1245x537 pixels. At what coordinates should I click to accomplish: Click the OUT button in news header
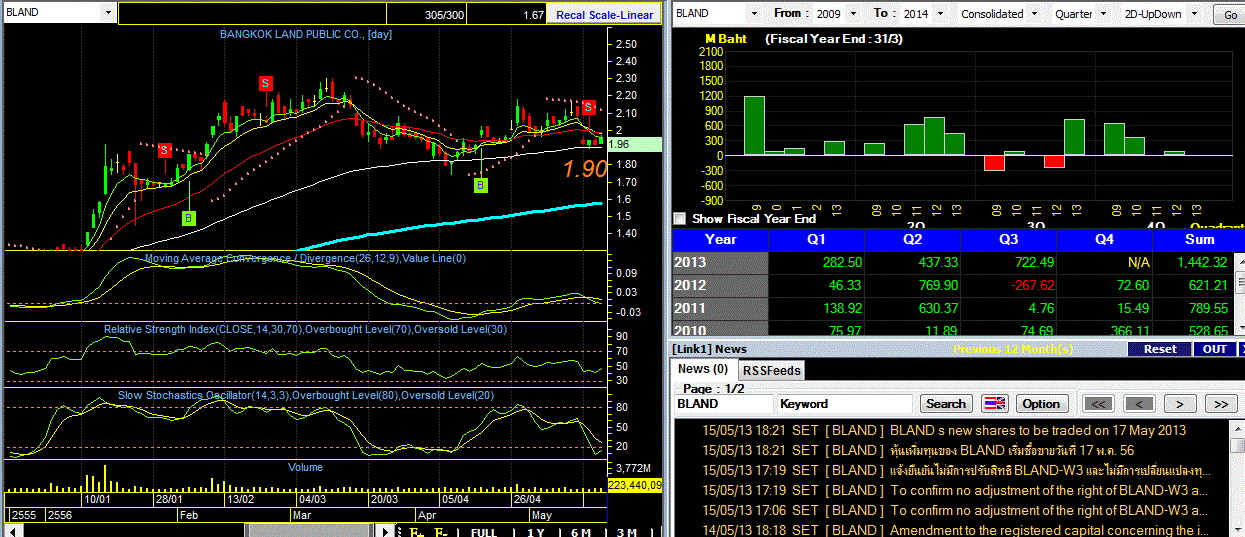pyautogui.click(x=1214, y=349)
